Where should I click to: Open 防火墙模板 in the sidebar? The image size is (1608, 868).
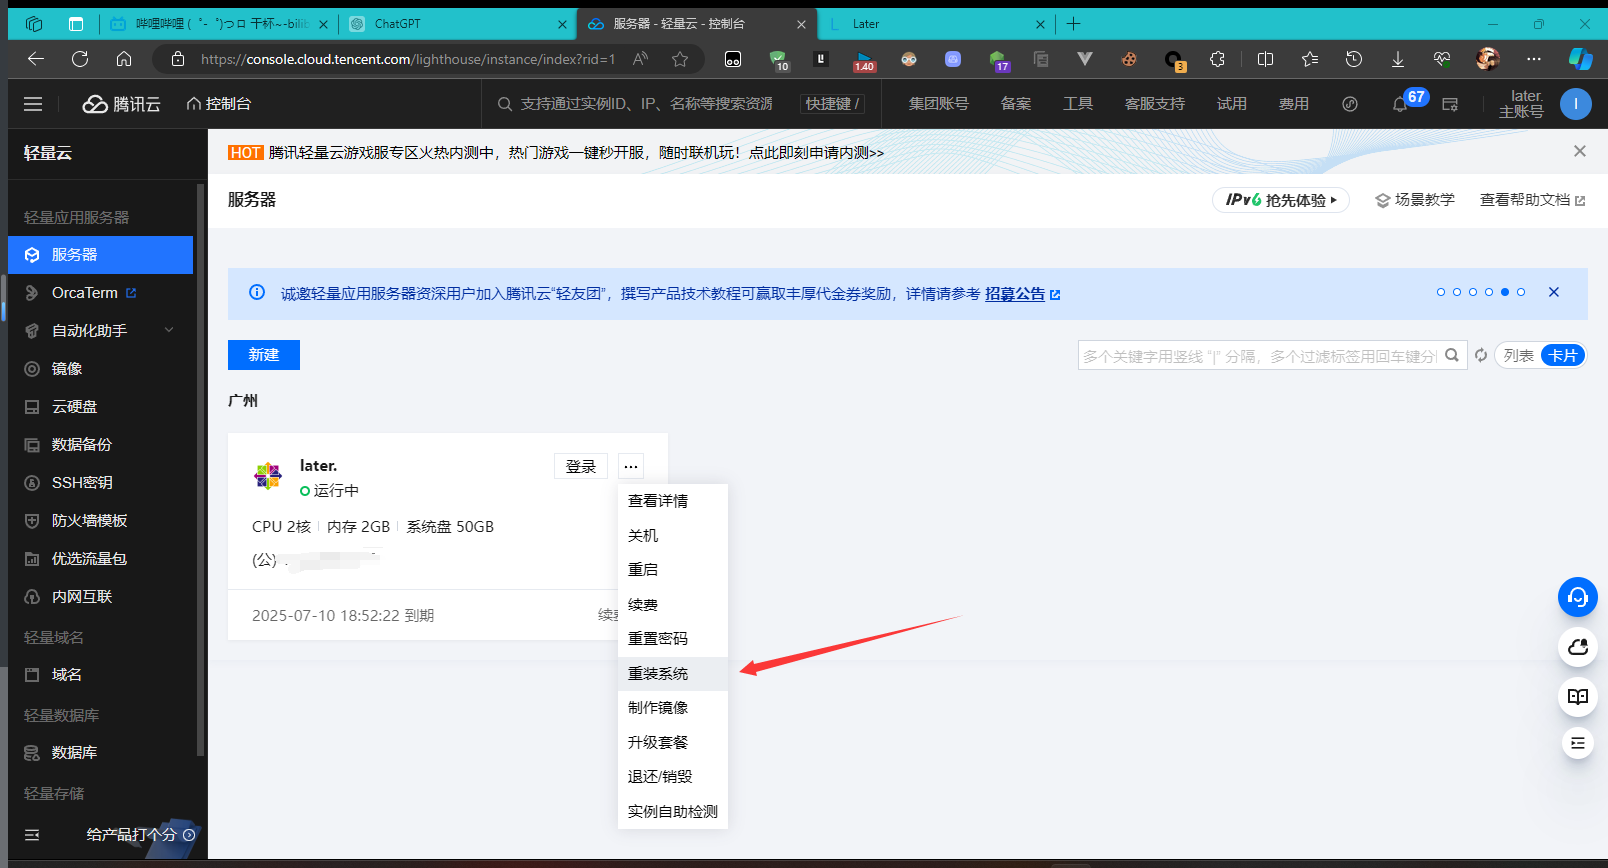pyautogui.click(x=89, y=520)
